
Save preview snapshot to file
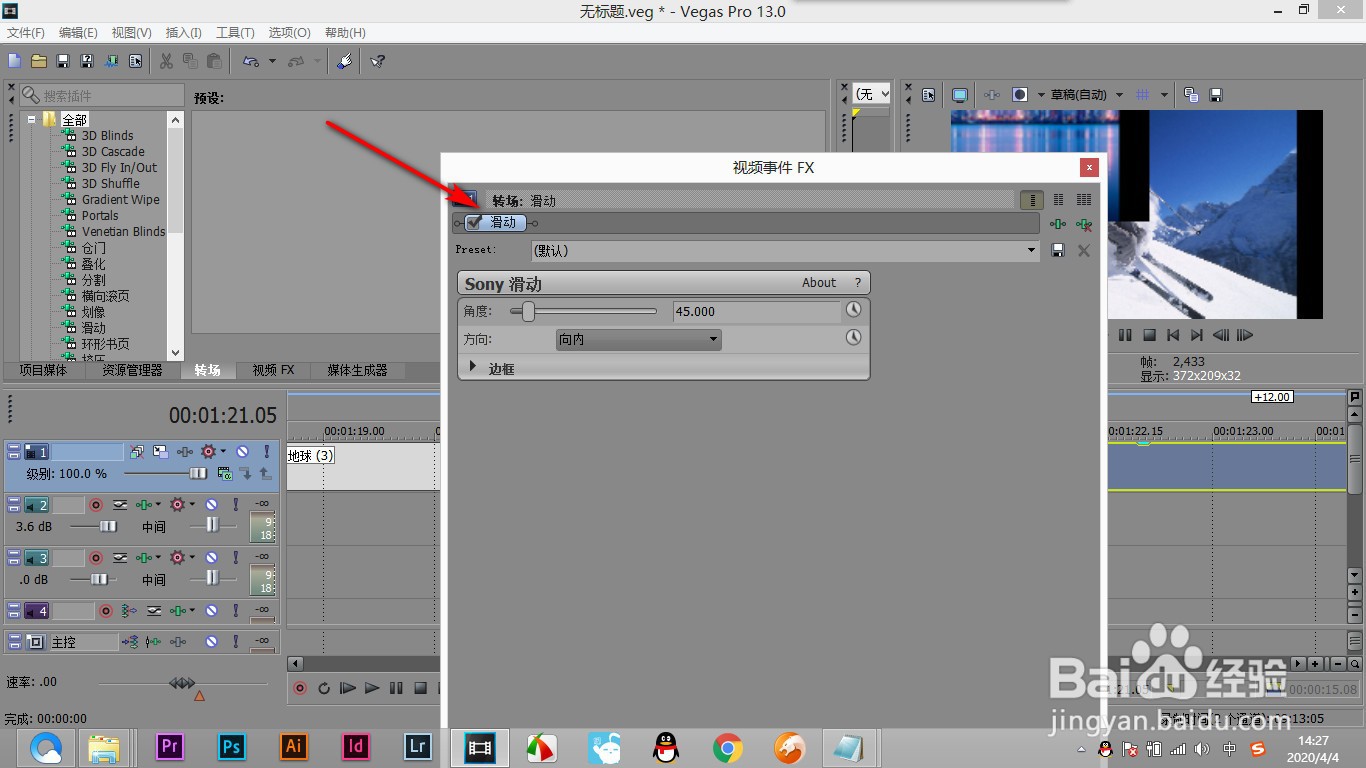click(1216, 95)
